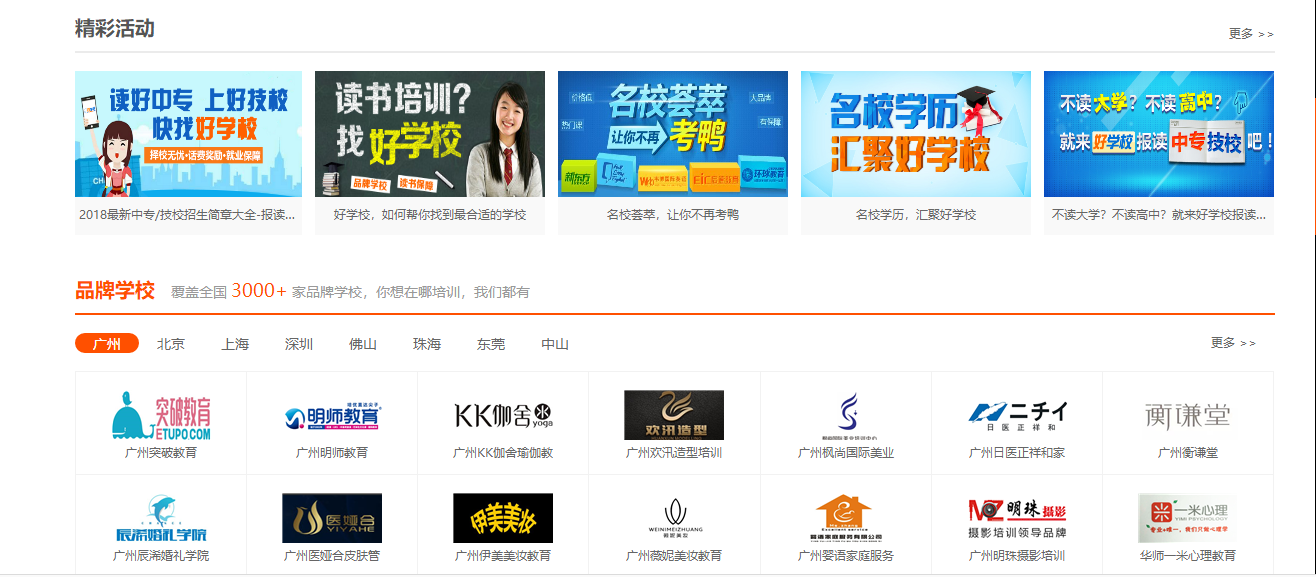Open the 广州日医正祥和家 text link
The height and width of the screenshot is (577, 1316).
pos(1017,453)
